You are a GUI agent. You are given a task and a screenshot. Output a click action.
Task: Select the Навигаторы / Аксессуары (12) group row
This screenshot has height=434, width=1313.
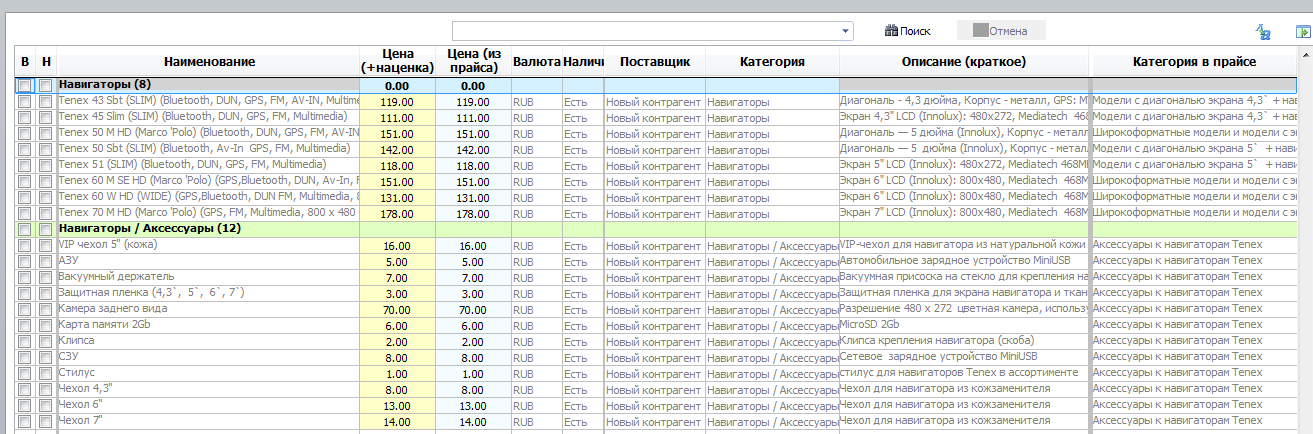(657, 229)
